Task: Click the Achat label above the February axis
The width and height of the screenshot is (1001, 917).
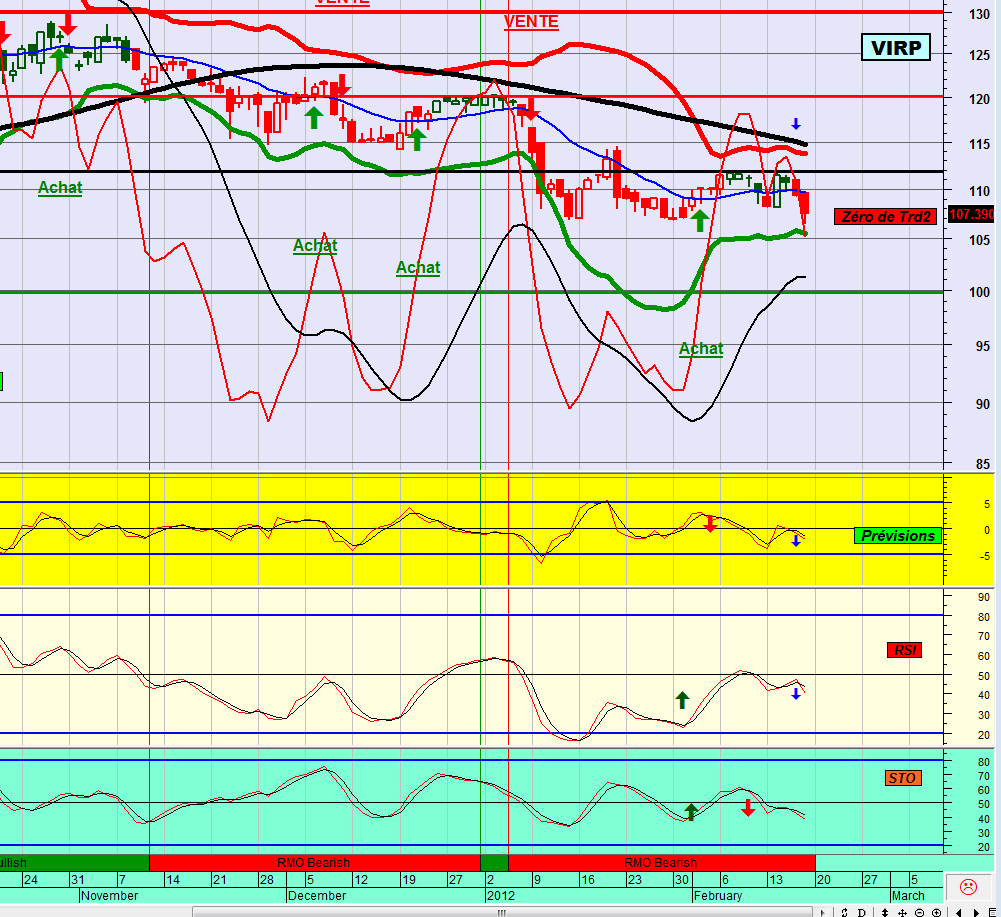Action: (701, 349)
